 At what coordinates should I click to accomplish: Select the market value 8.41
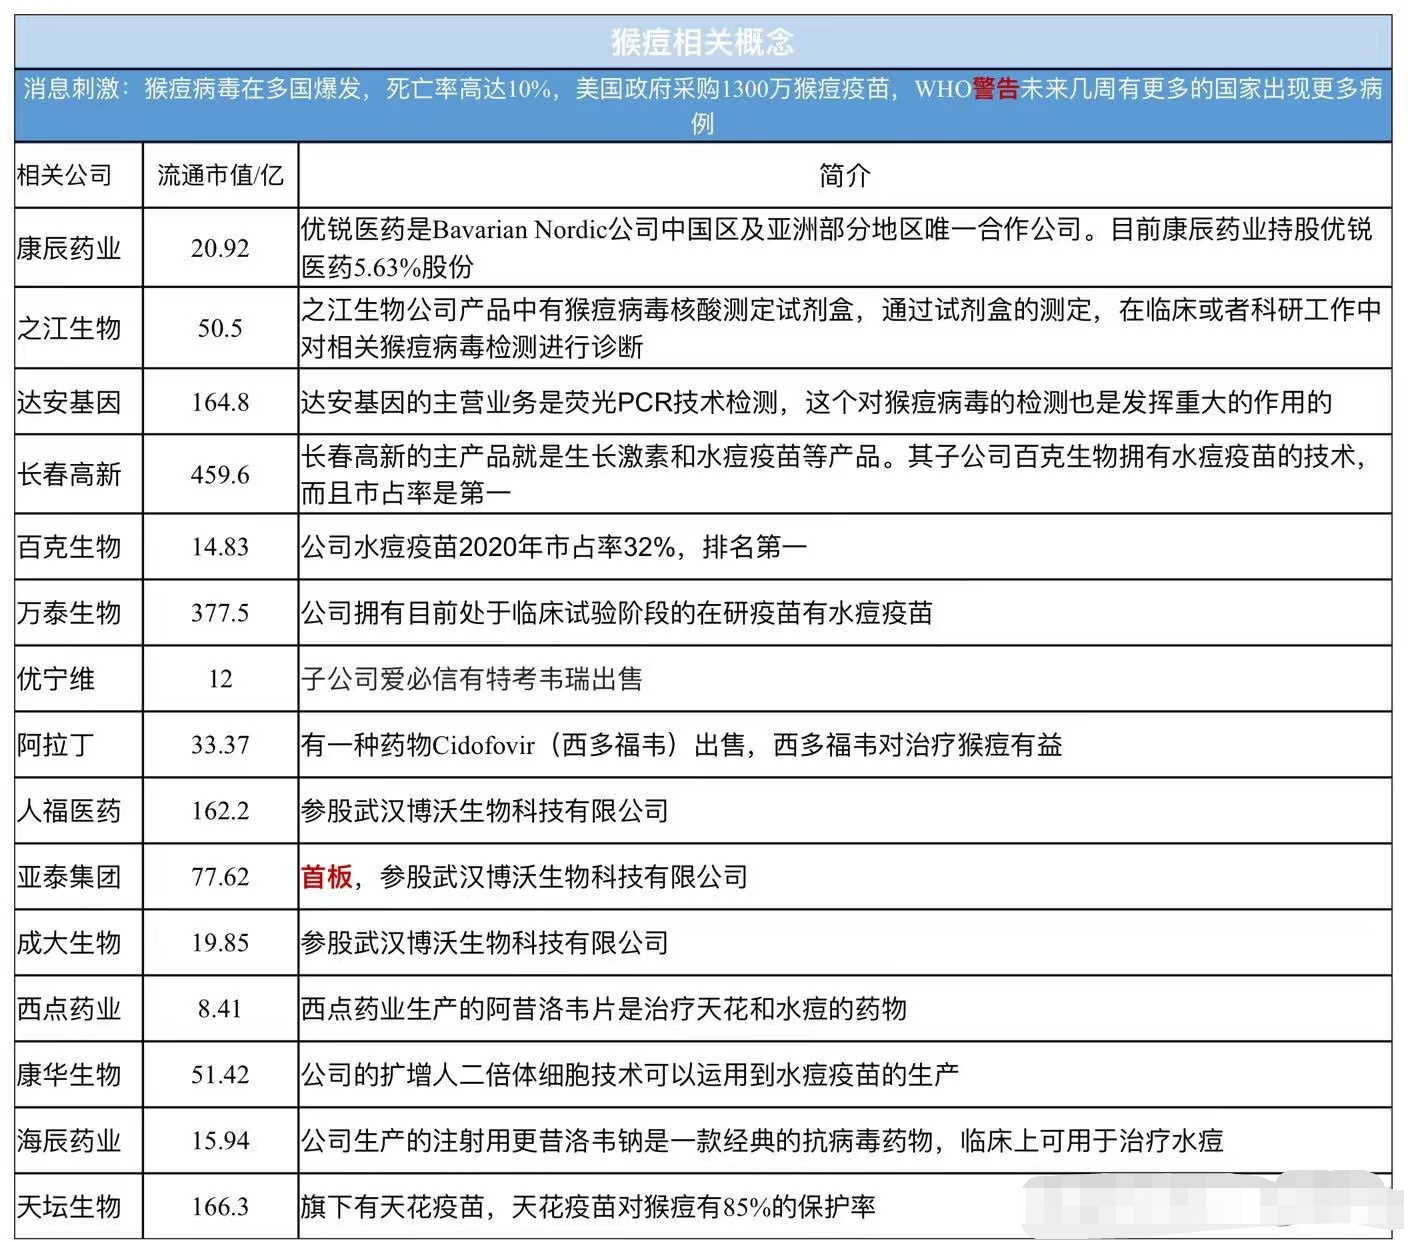point(220,1009)
